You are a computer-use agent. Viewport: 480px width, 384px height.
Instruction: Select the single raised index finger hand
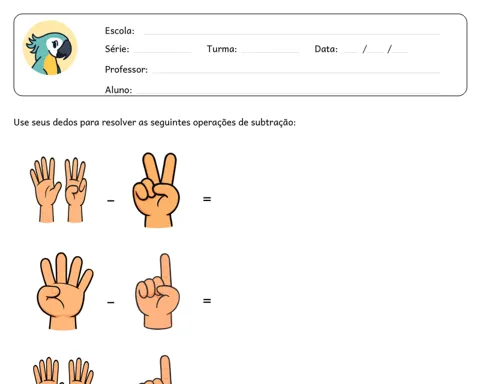[x=158, y=291]
